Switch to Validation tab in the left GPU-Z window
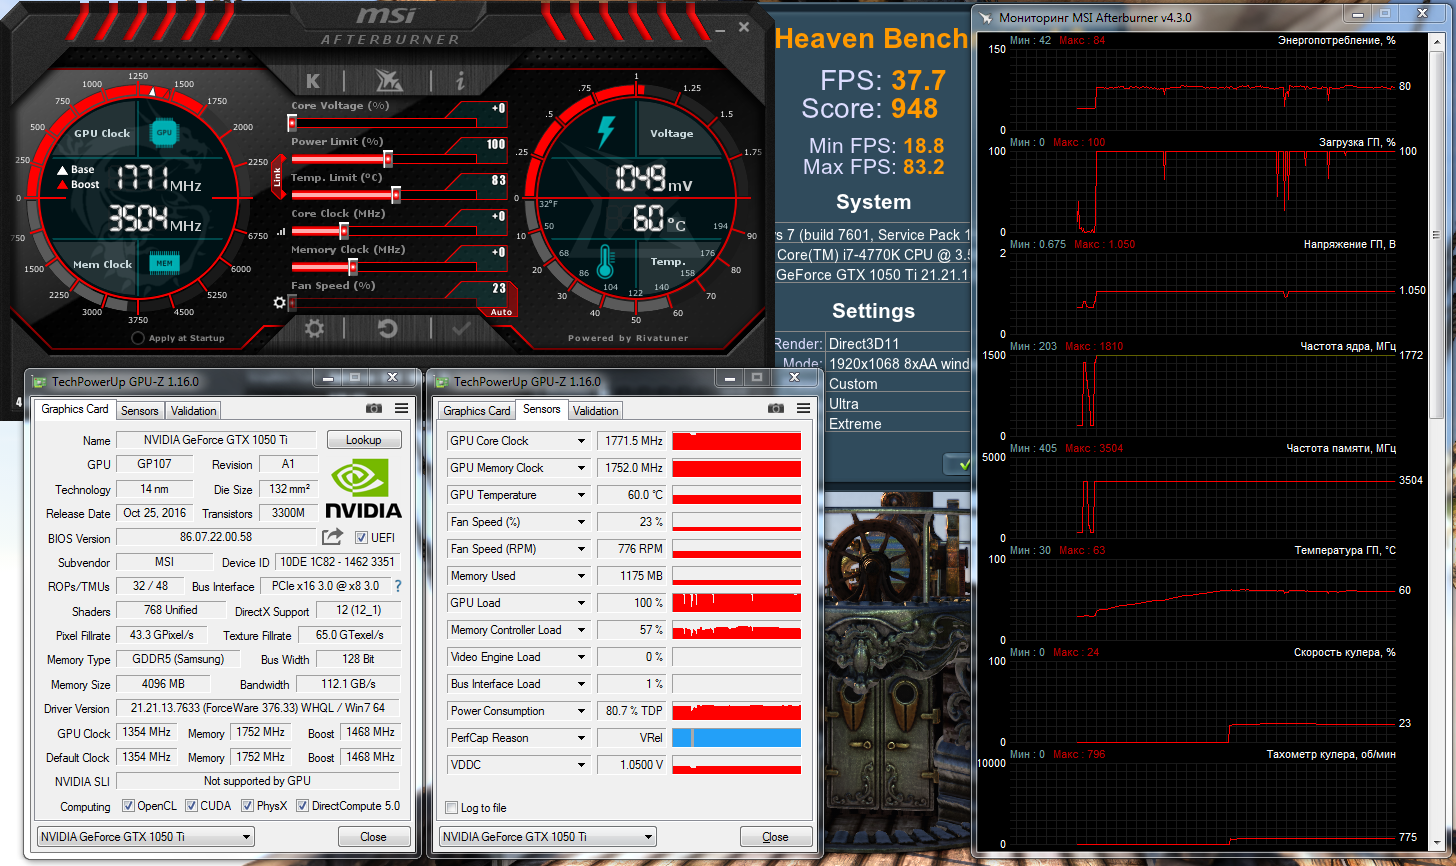Viewport: 1456px width, 866px height. click(x=193, y=410)
